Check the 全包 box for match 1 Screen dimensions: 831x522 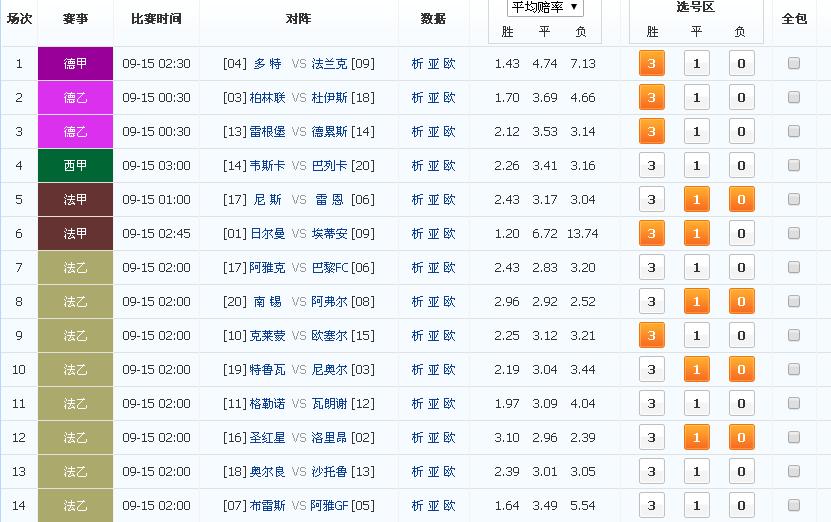pyautogui.click(x=793, y=64)
